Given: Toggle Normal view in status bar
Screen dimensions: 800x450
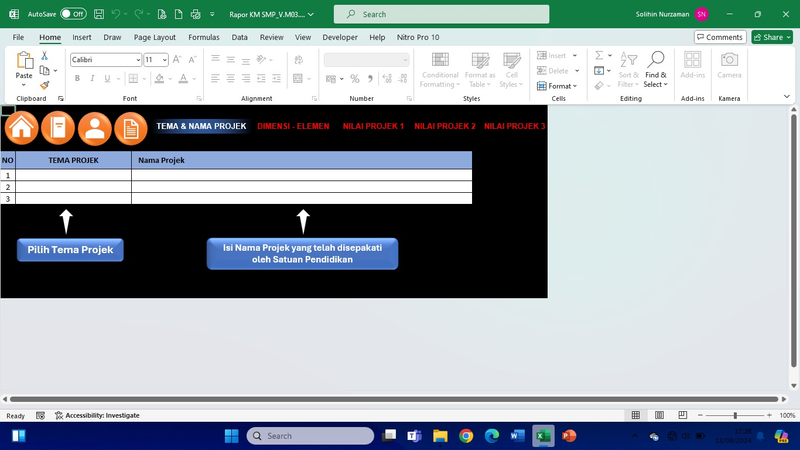Looking at the screenshot, I should pyautogui.click(x=636, y=415).
